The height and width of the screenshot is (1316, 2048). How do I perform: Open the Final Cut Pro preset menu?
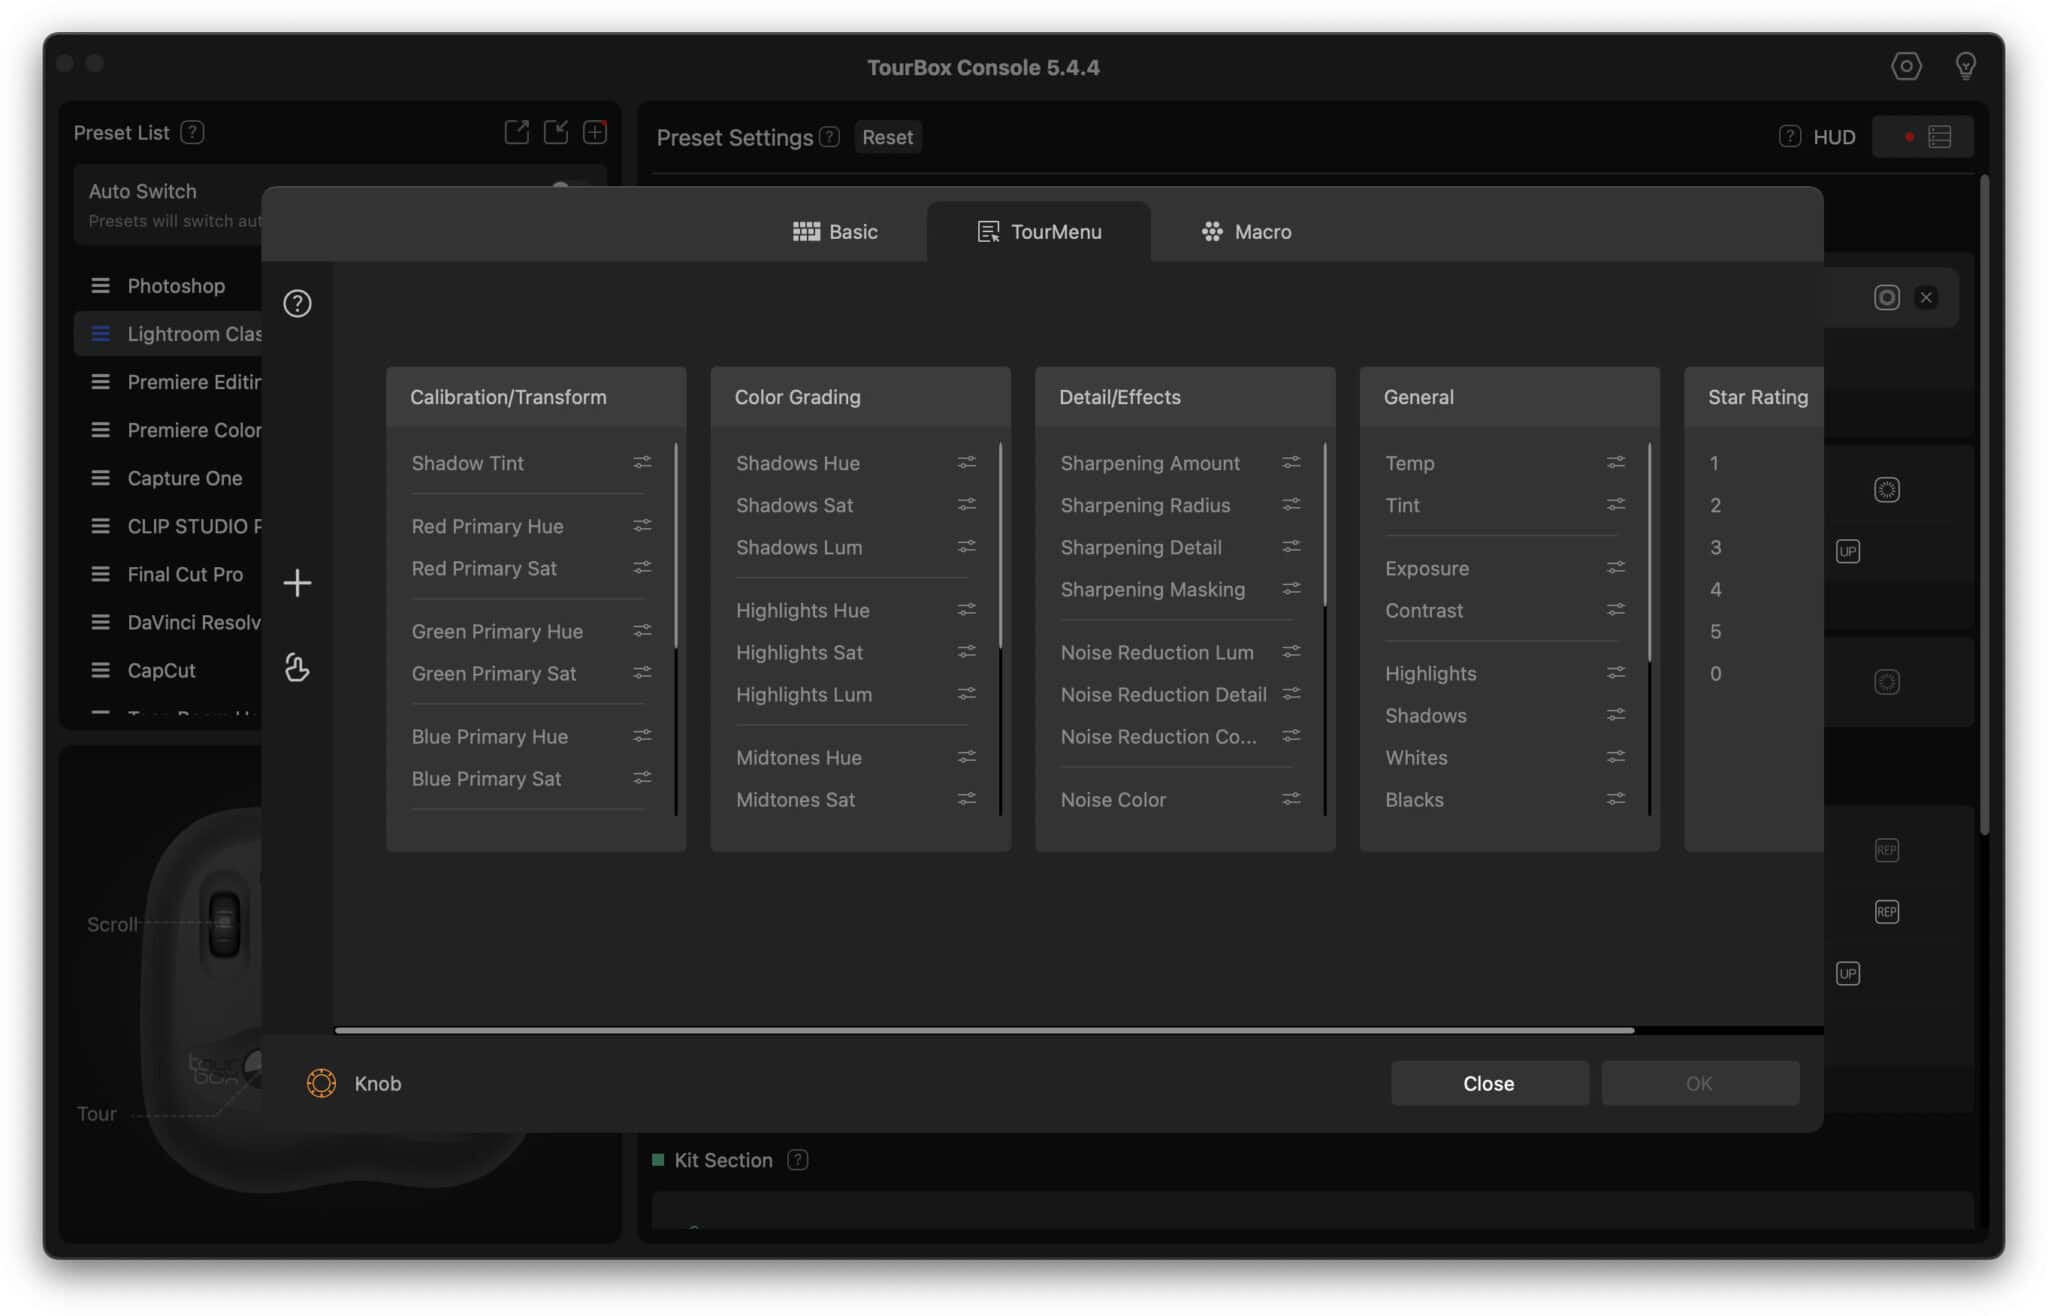coord(101,574)
